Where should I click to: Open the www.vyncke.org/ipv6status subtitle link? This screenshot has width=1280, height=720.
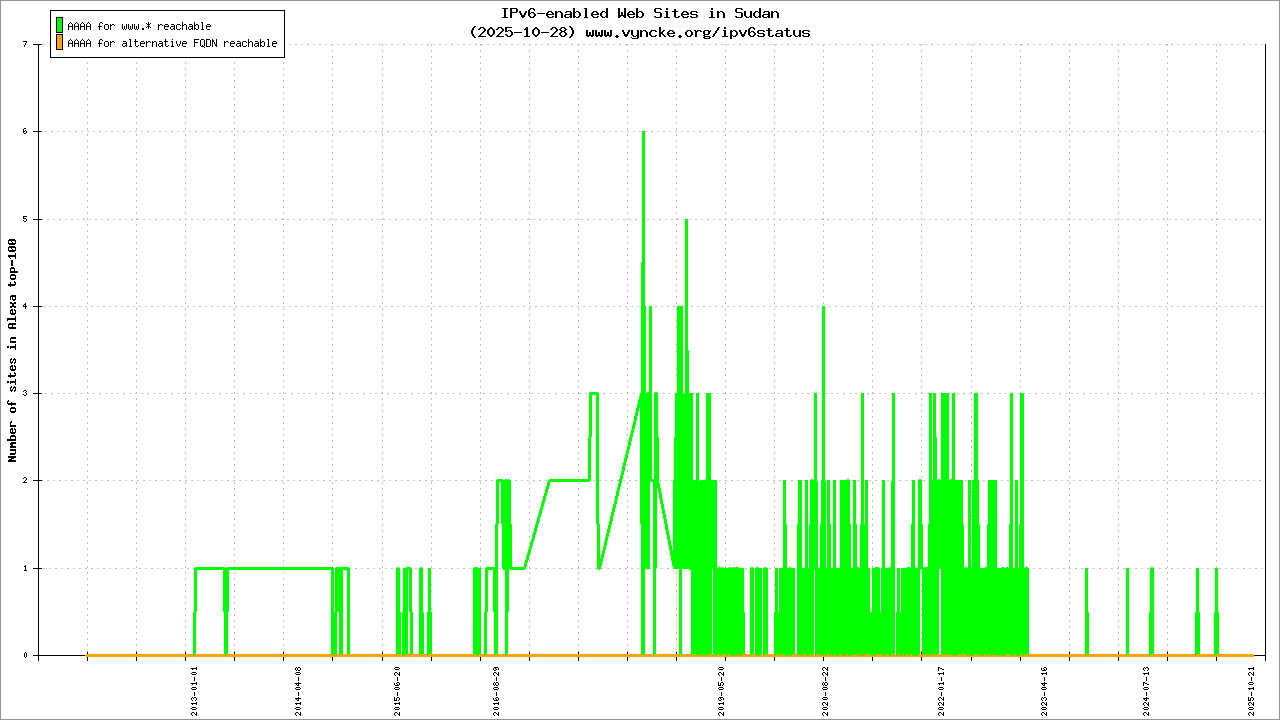click(697, 32)
